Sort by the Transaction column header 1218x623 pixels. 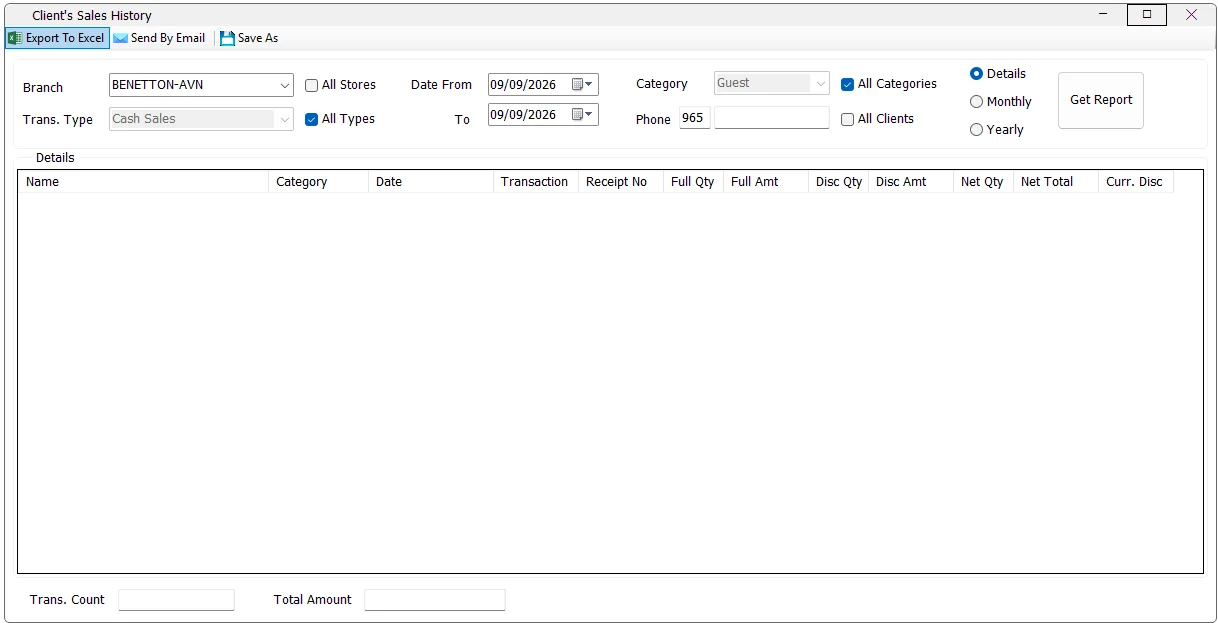[x=536, y=182]
